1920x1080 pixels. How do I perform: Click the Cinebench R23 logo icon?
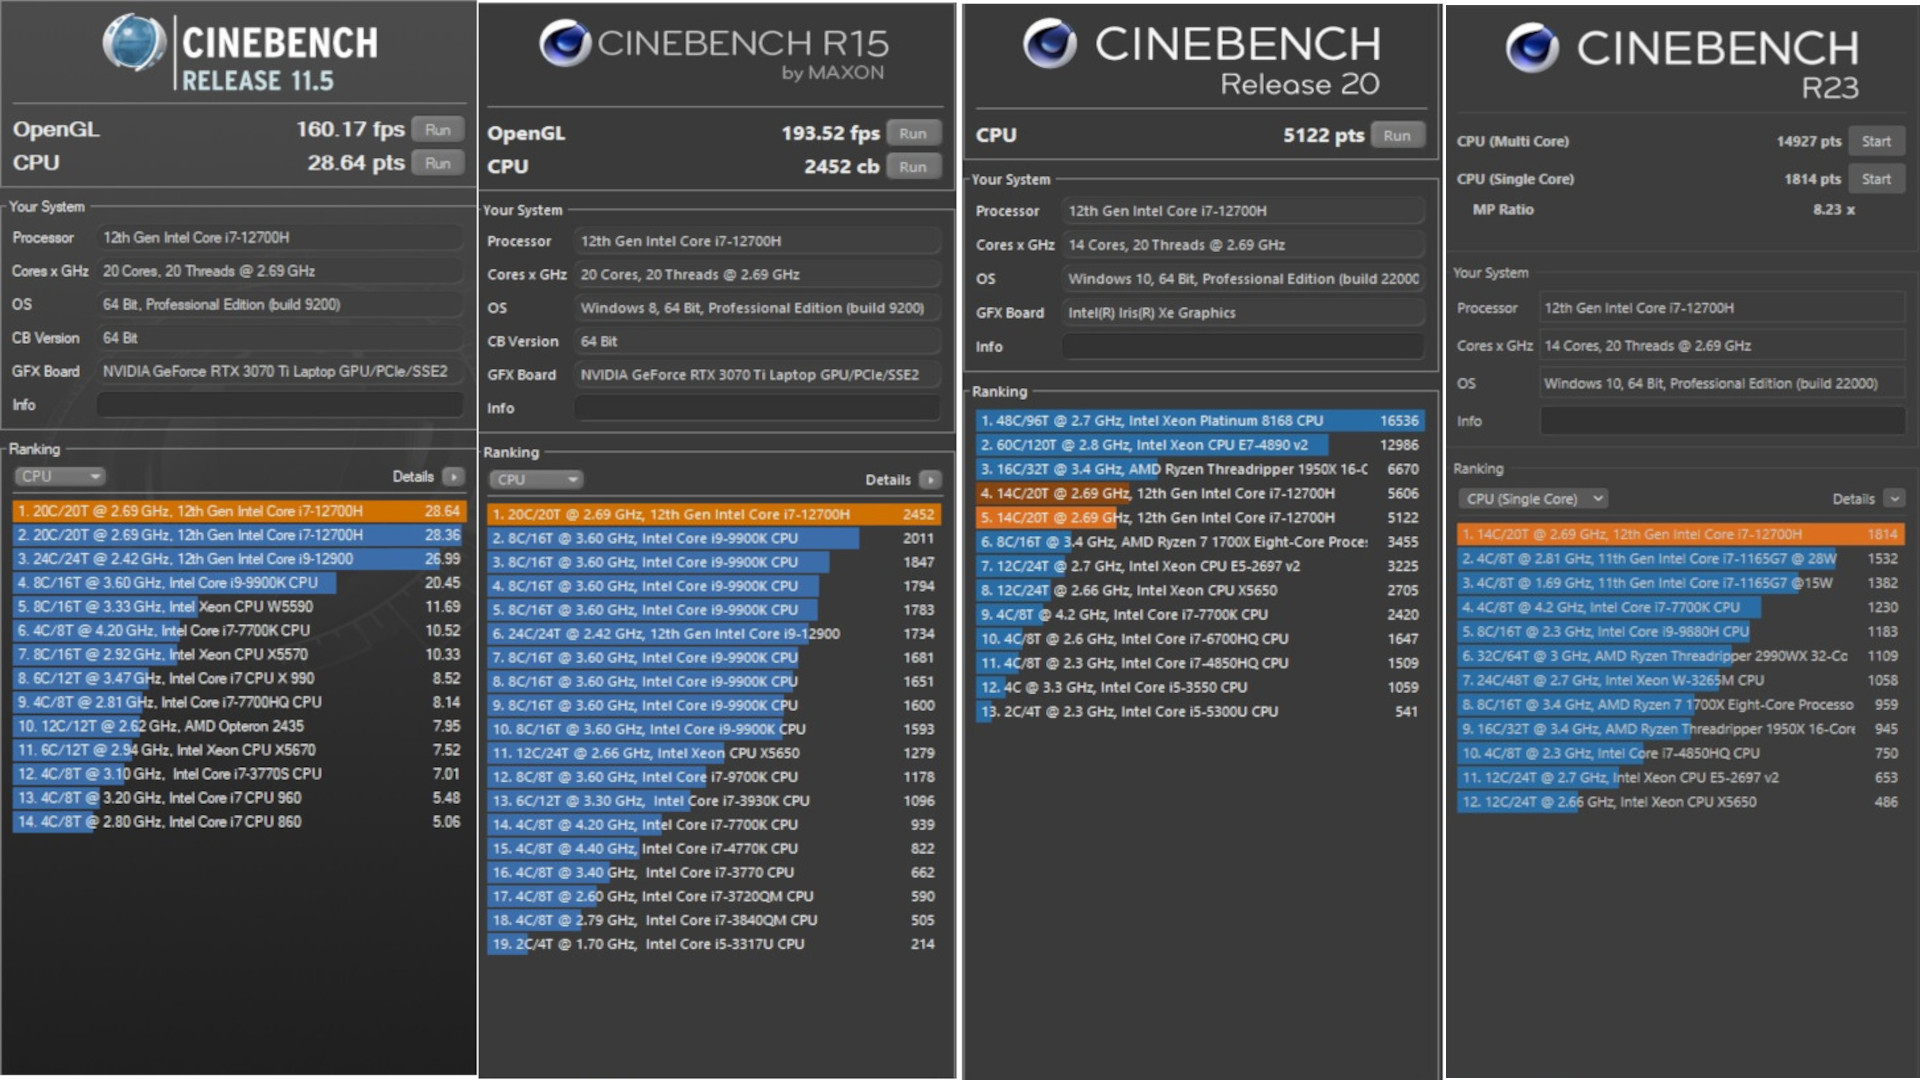1532,48
